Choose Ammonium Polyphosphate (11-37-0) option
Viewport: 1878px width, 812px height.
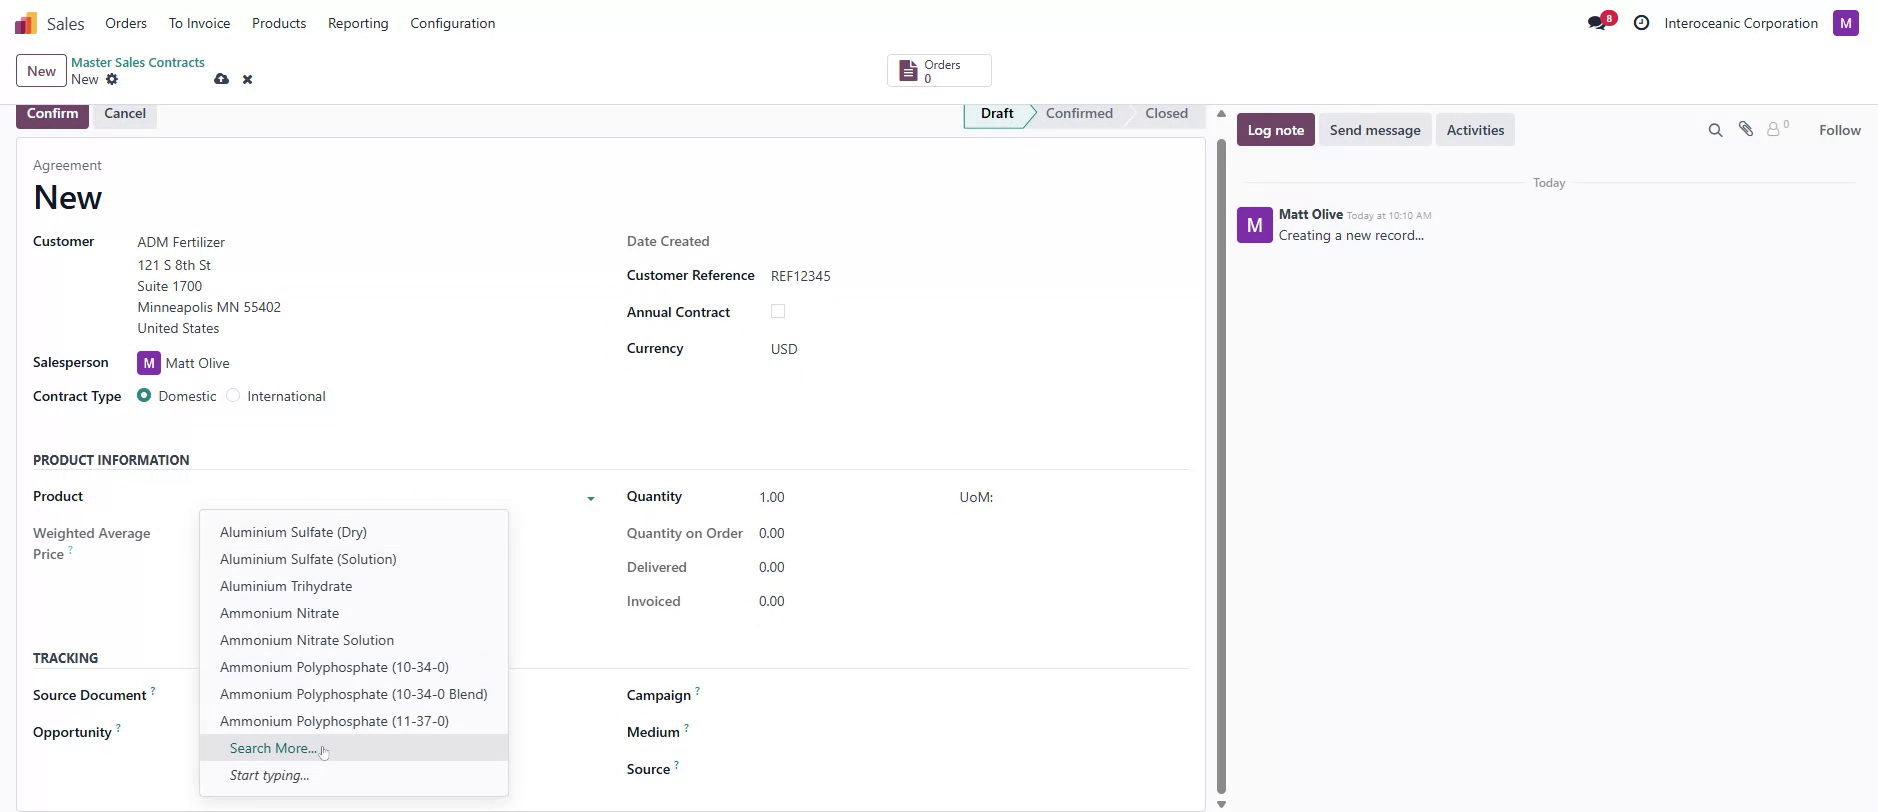click(x=354, y=721)
